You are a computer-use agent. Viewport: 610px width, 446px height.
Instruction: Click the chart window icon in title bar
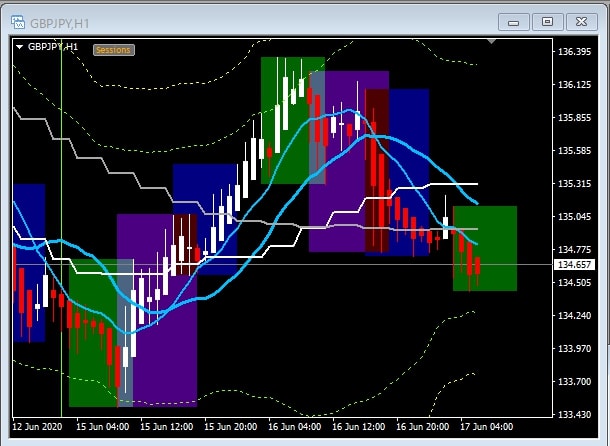[18, 20]
